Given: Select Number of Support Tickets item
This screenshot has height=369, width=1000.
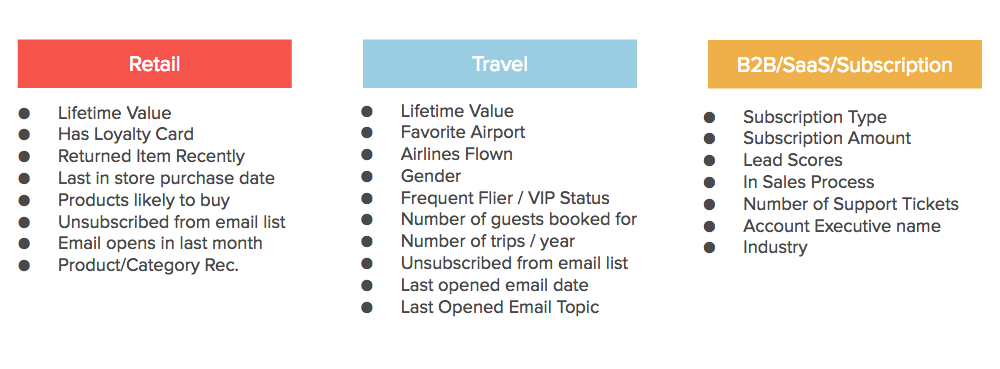Looking at the screenshot, I should [x=851, y=205].
